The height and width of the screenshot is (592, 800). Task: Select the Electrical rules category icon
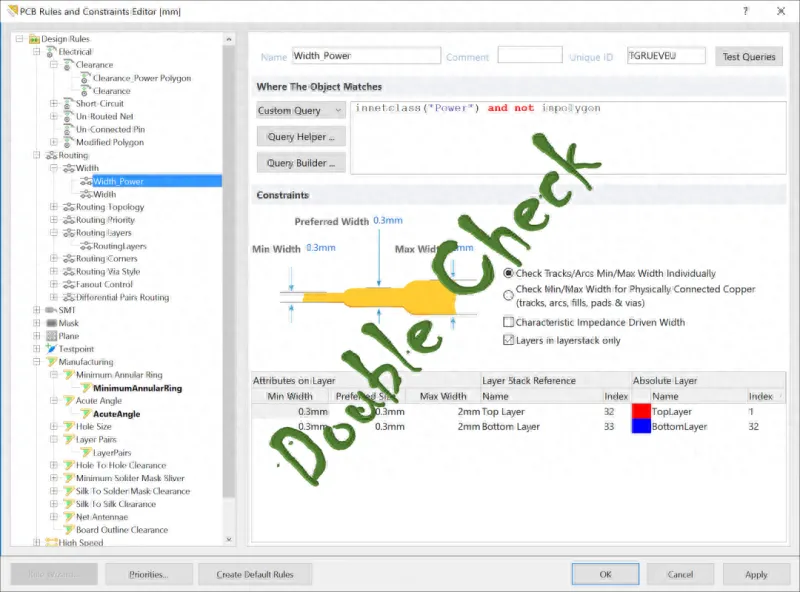click(49, 50)
